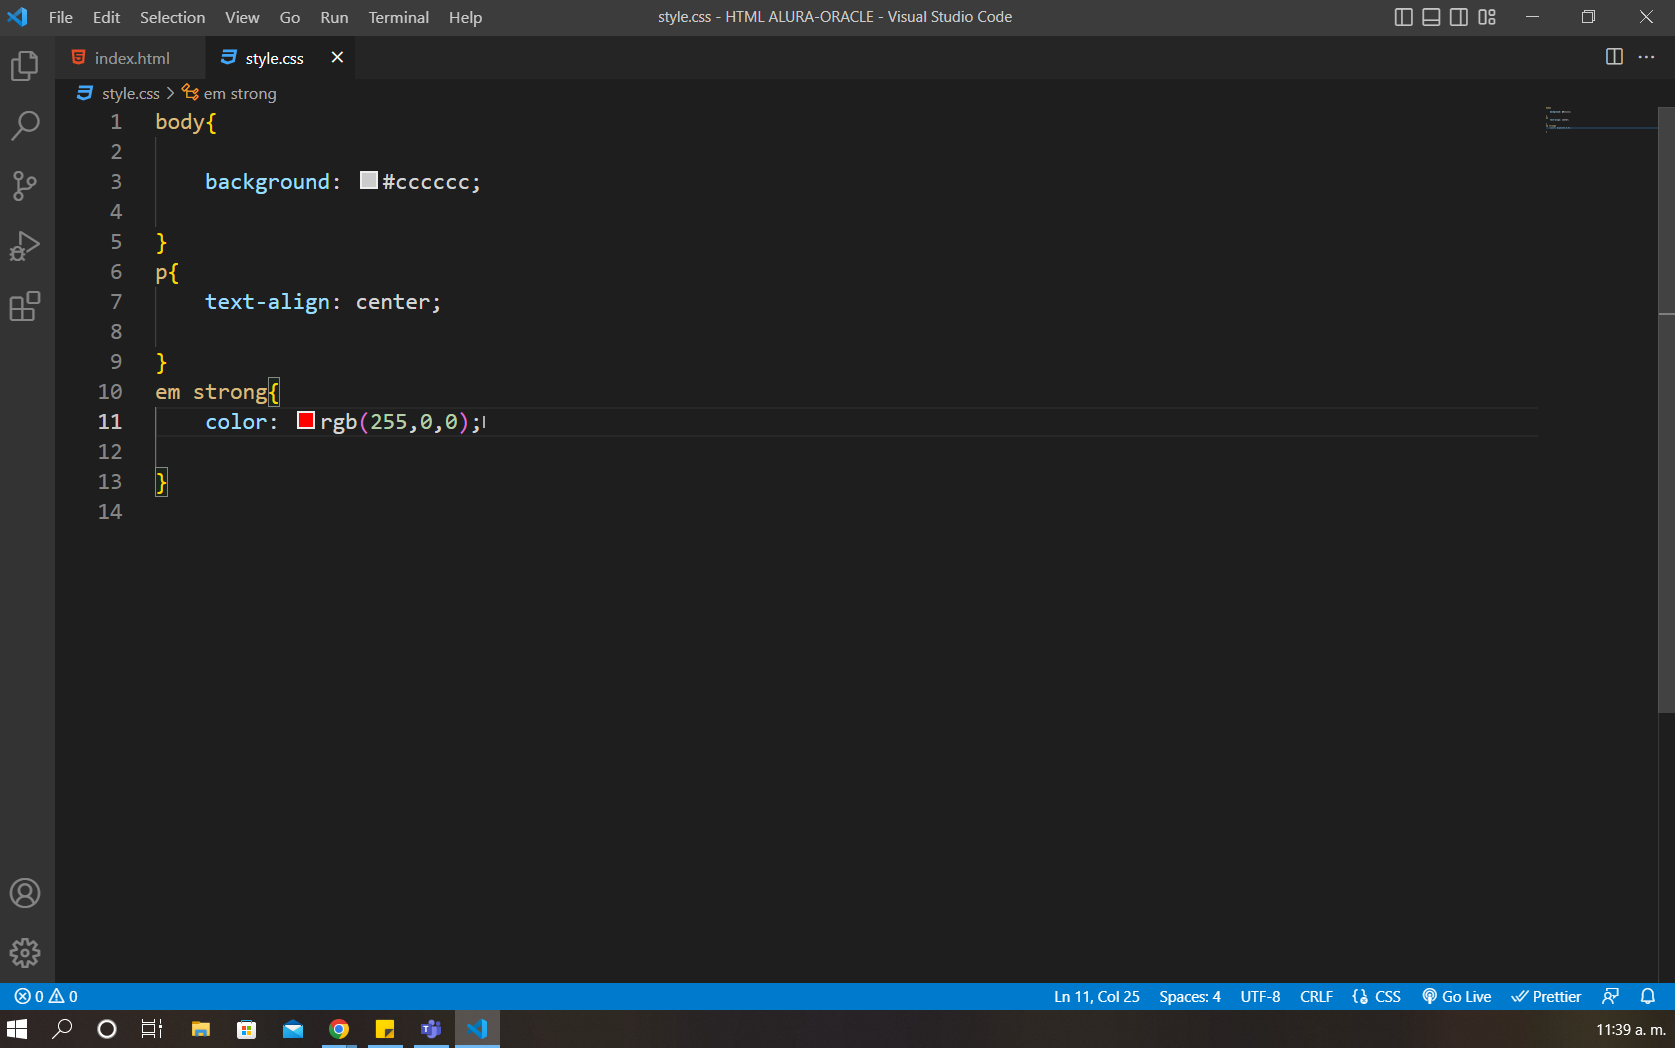
Task: Place cursor on 'text-align' property
Action: [x=267, y=302]
